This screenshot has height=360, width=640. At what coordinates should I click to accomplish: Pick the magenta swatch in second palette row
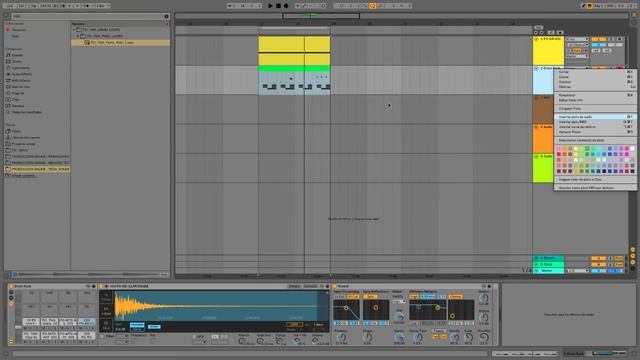[627, 154]
